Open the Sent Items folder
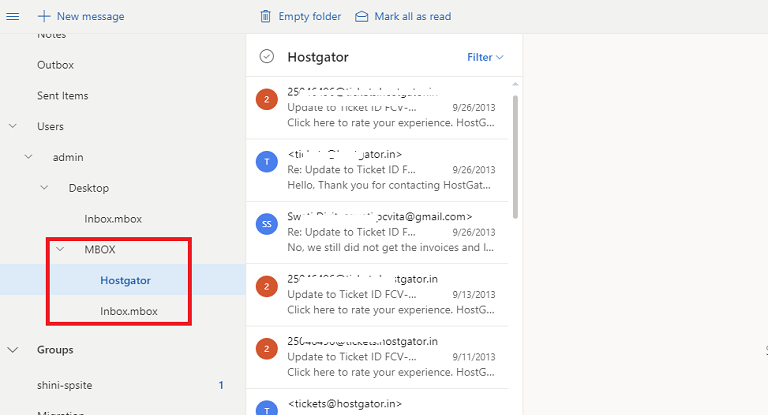 [63, 96]
